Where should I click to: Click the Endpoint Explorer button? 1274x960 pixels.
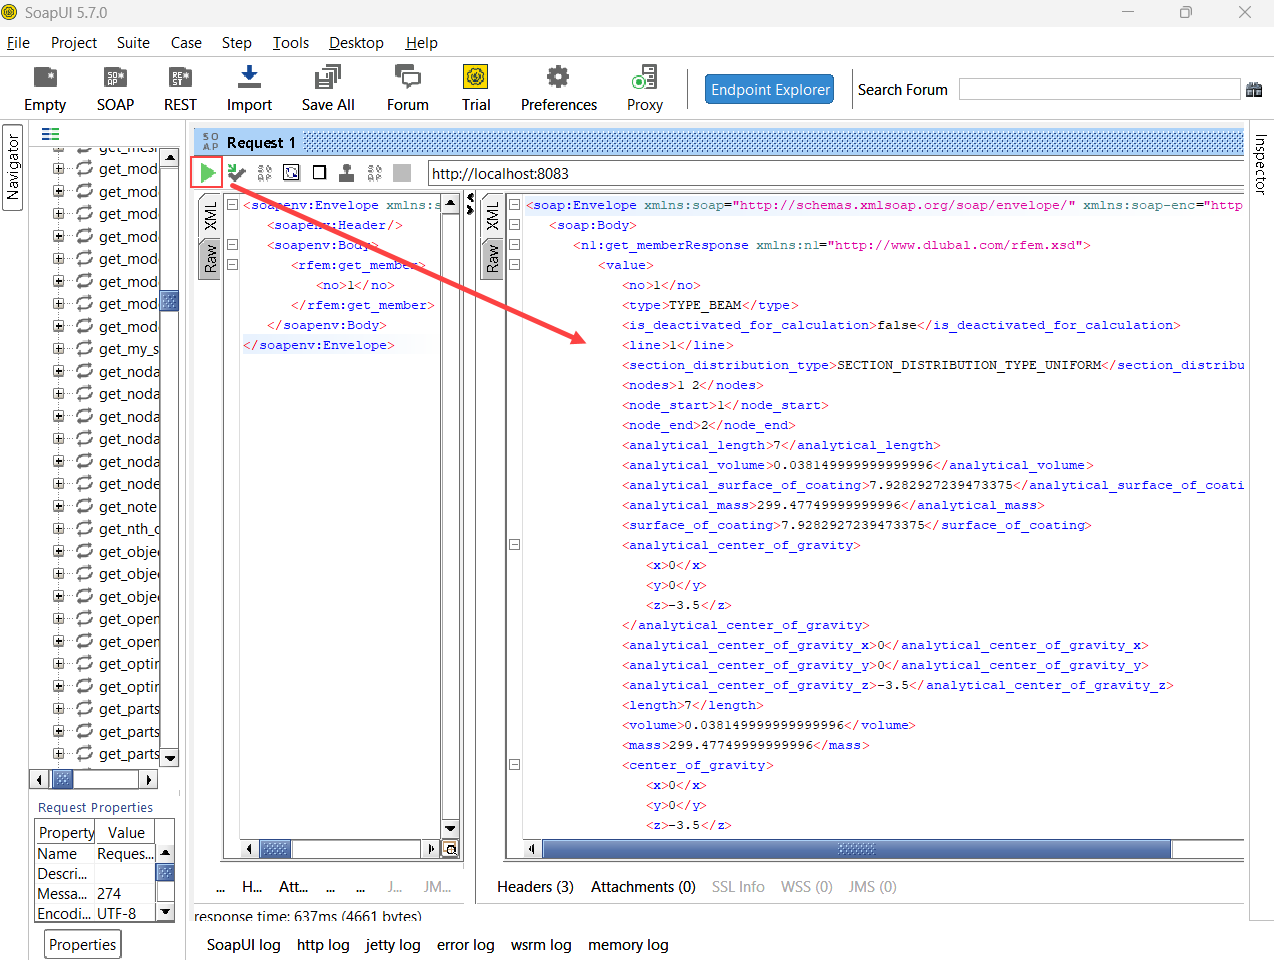point(769,88)
